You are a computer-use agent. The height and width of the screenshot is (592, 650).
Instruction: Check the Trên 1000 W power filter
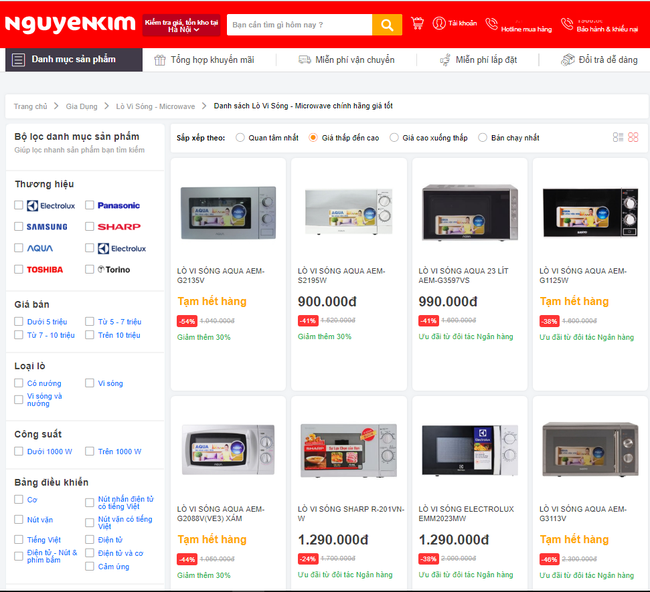(x=90, y=451)
